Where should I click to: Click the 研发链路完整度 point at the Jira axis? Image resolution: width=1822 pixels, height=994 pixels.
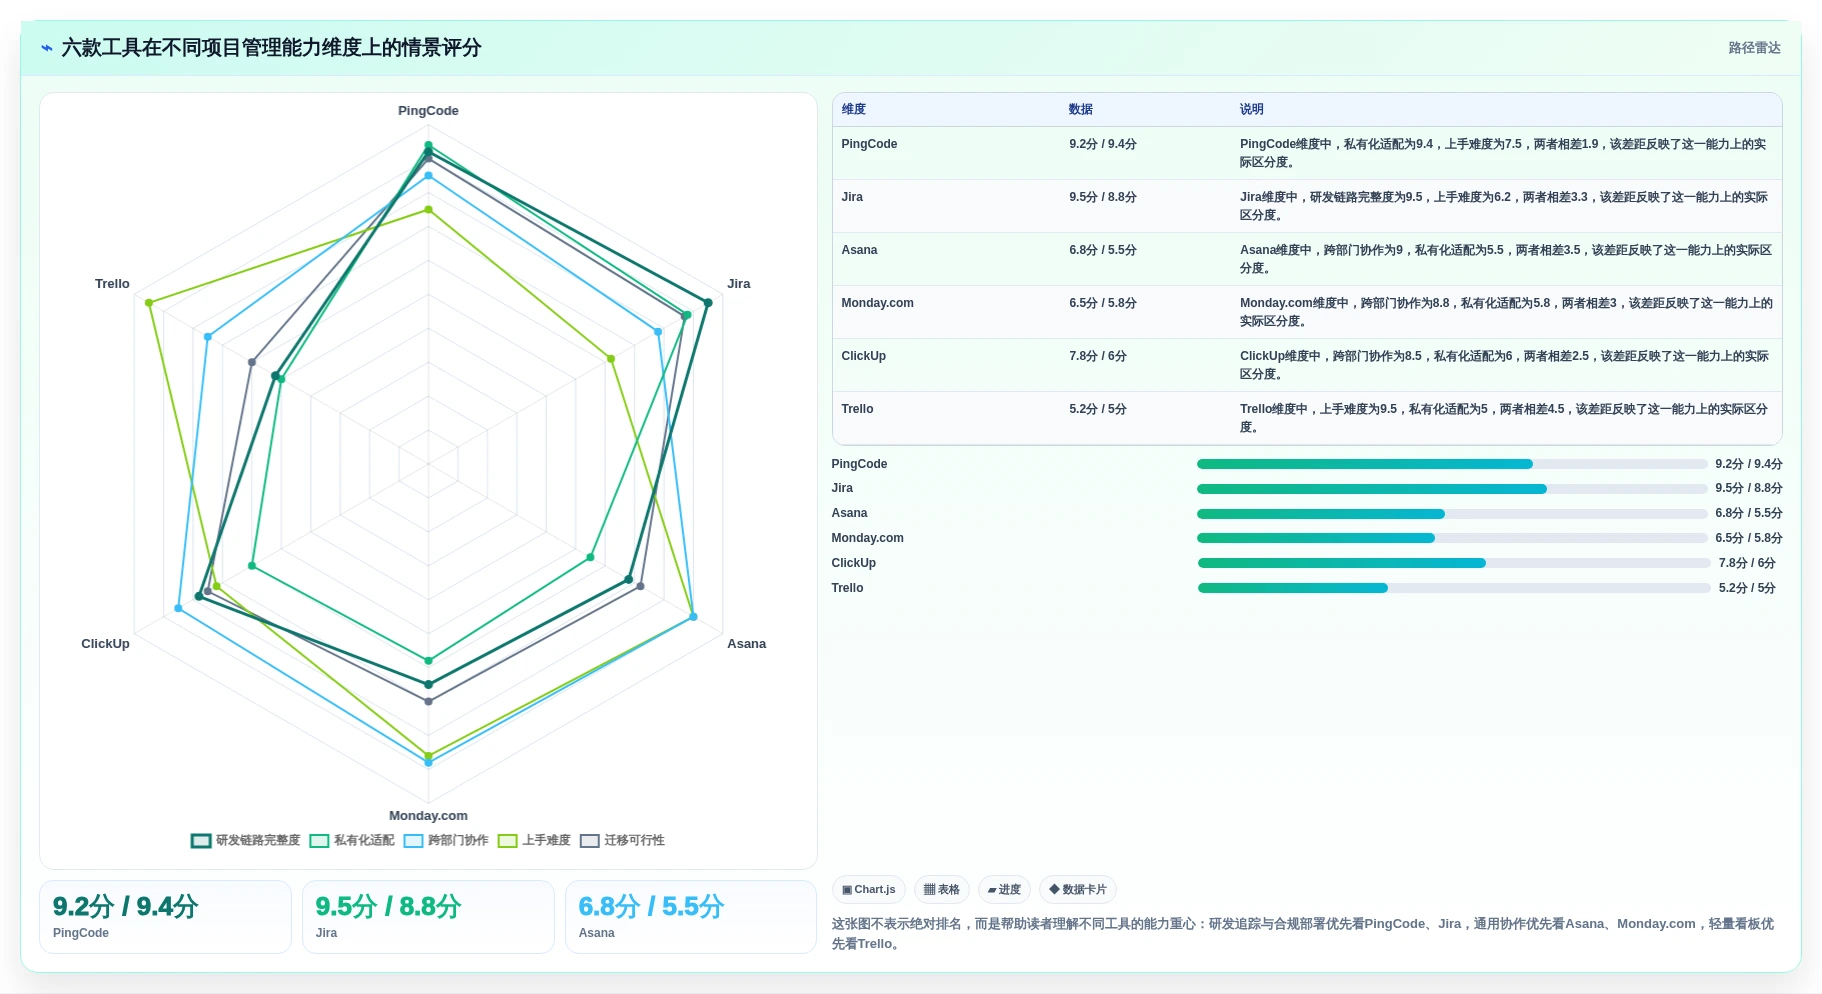pyautogui.click(x=708, y=302)
